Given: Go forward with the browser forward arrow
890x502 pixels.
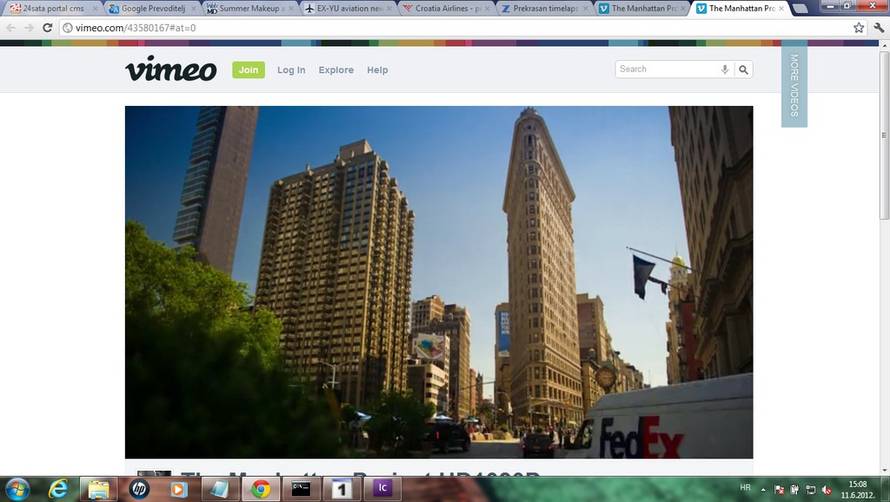Looking at the screenshot, I should [x=29, y=27].
